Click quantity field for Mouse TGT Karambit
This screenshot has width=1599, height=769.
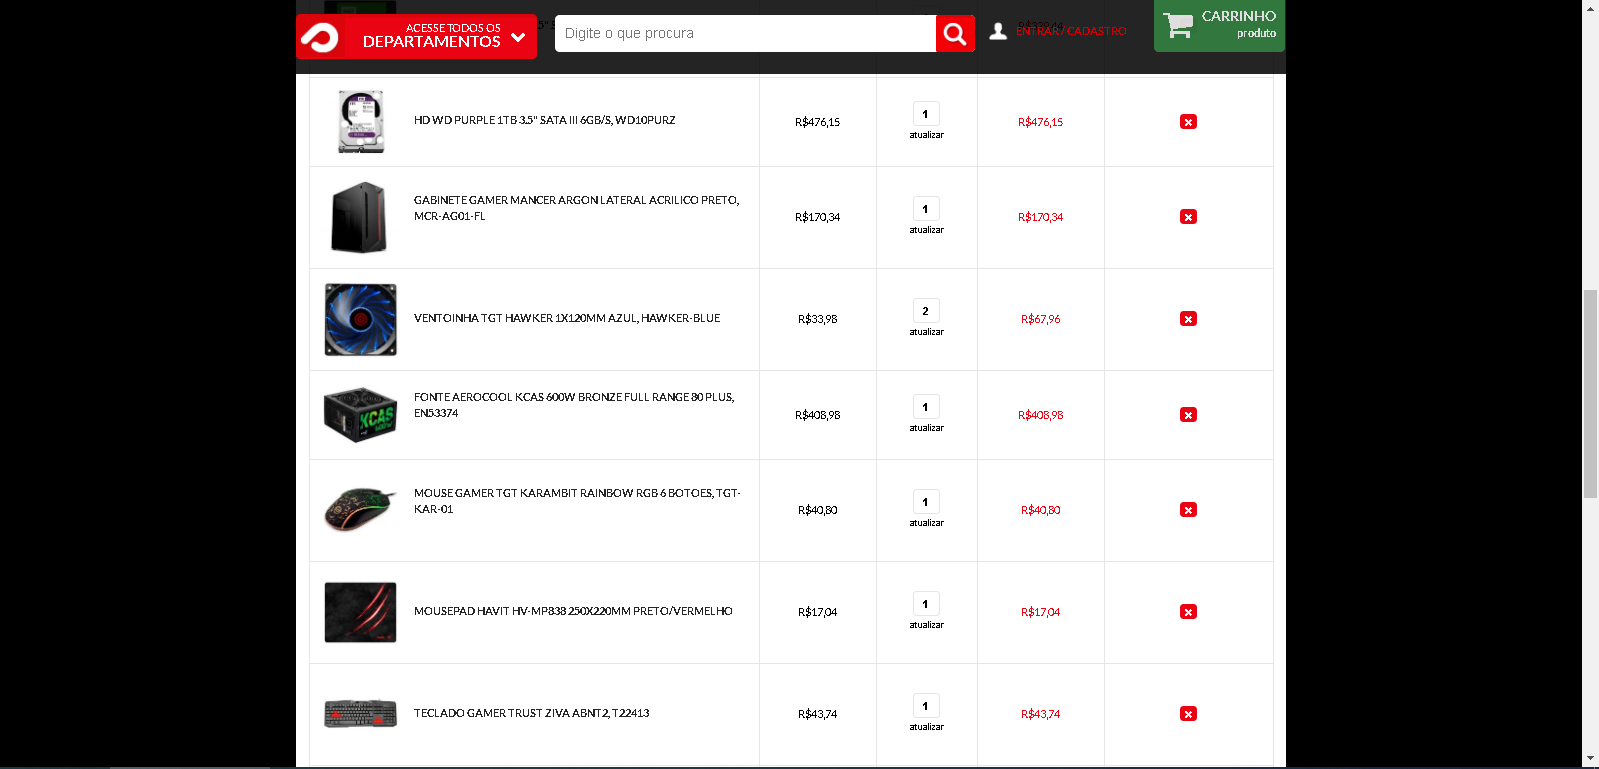click(926, 502)
